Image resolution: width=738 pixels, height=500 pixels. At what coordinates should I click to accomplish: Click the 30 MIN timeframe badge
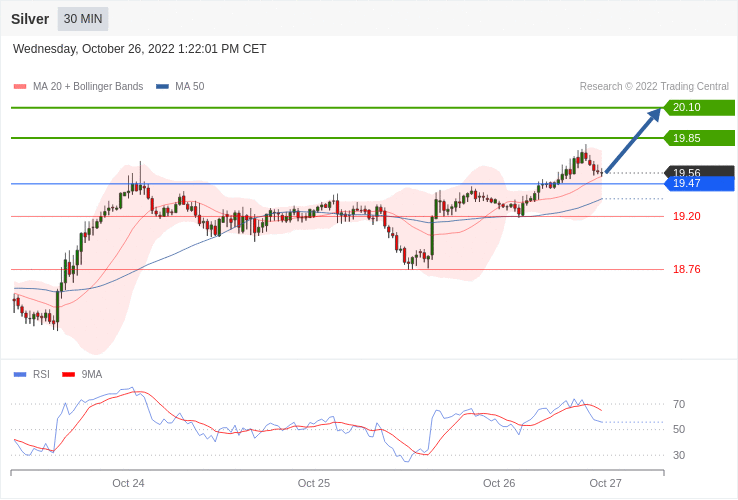pyautogui.click(x=83, y=19)
